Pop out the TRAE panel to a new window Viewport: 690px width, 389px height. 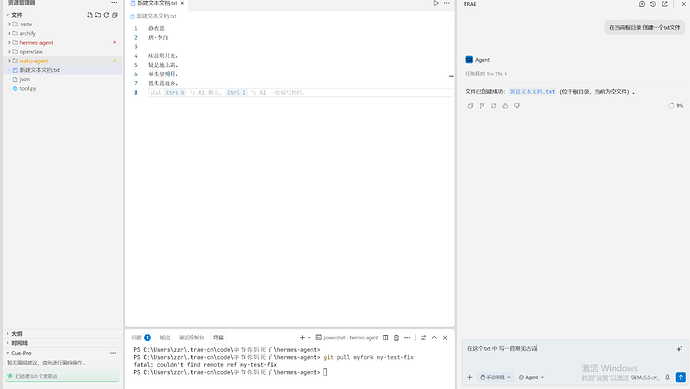pos(664,4)
